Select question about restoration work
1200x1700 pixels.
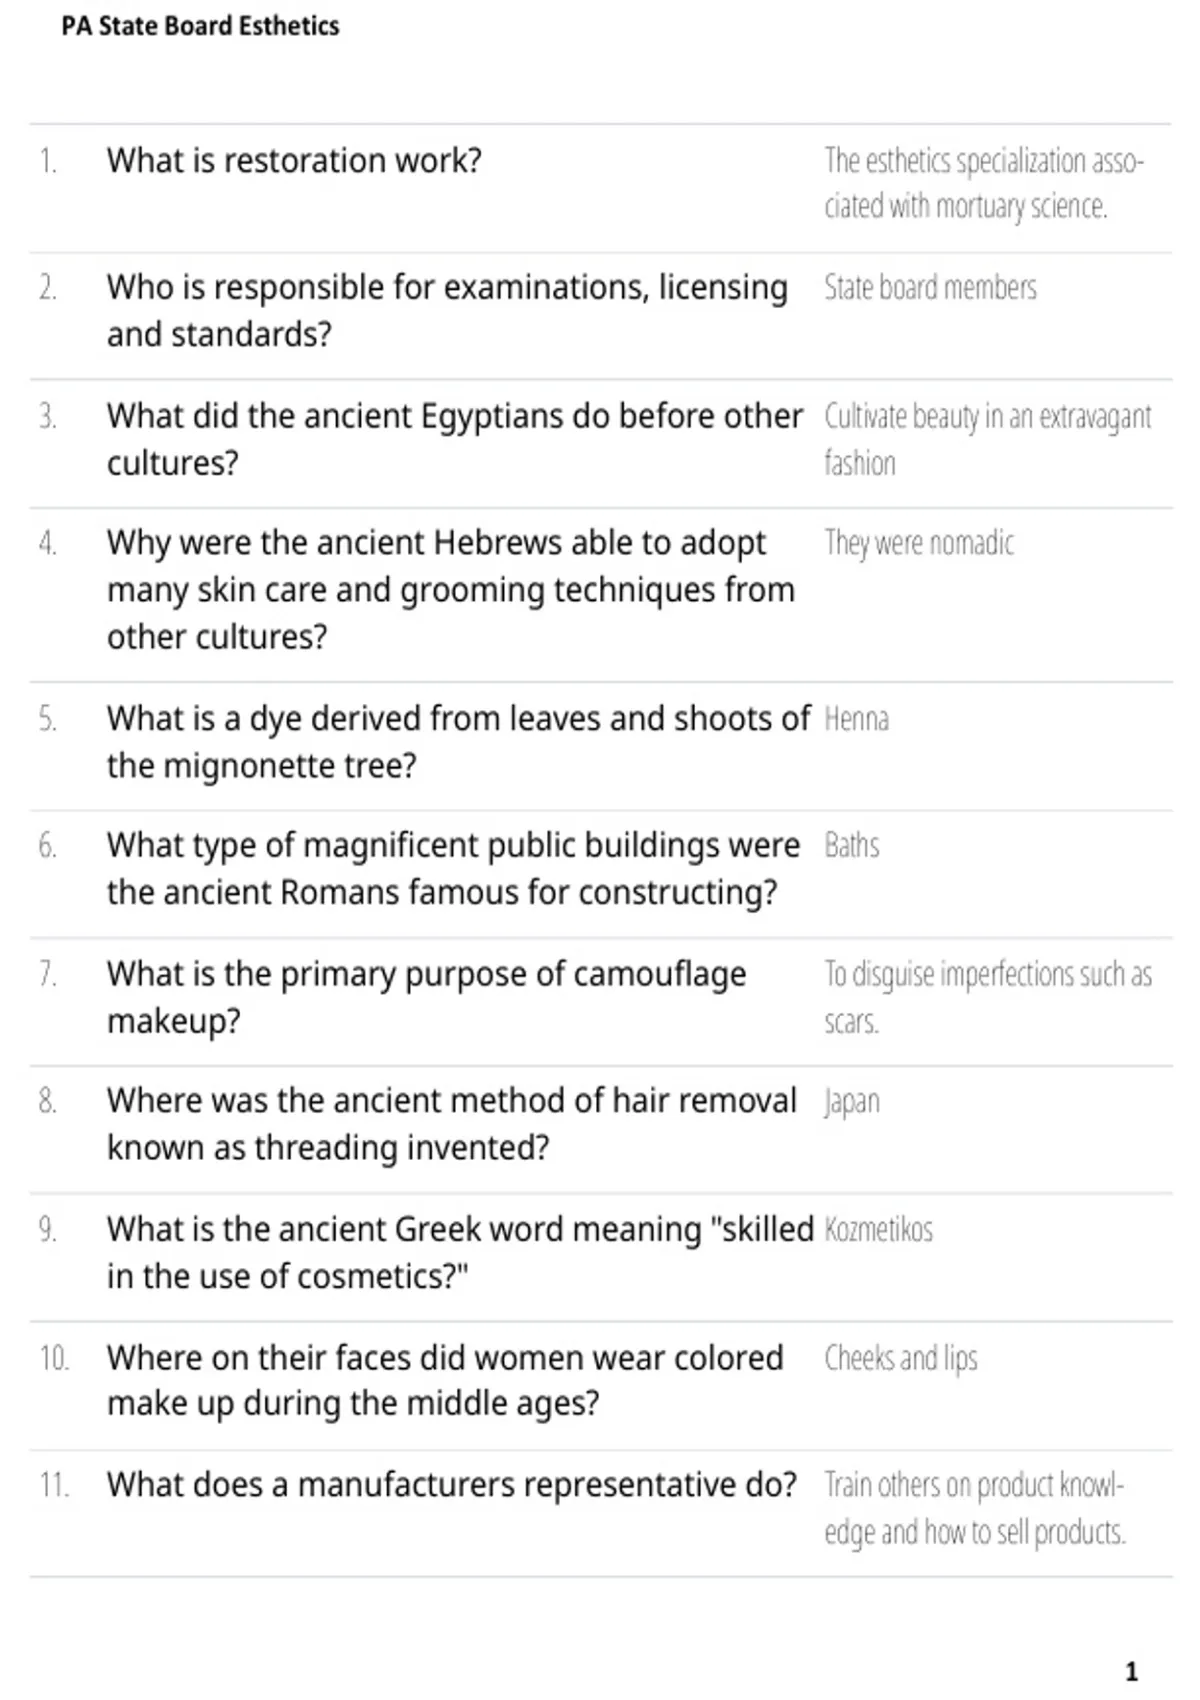(x=294, y=160)
